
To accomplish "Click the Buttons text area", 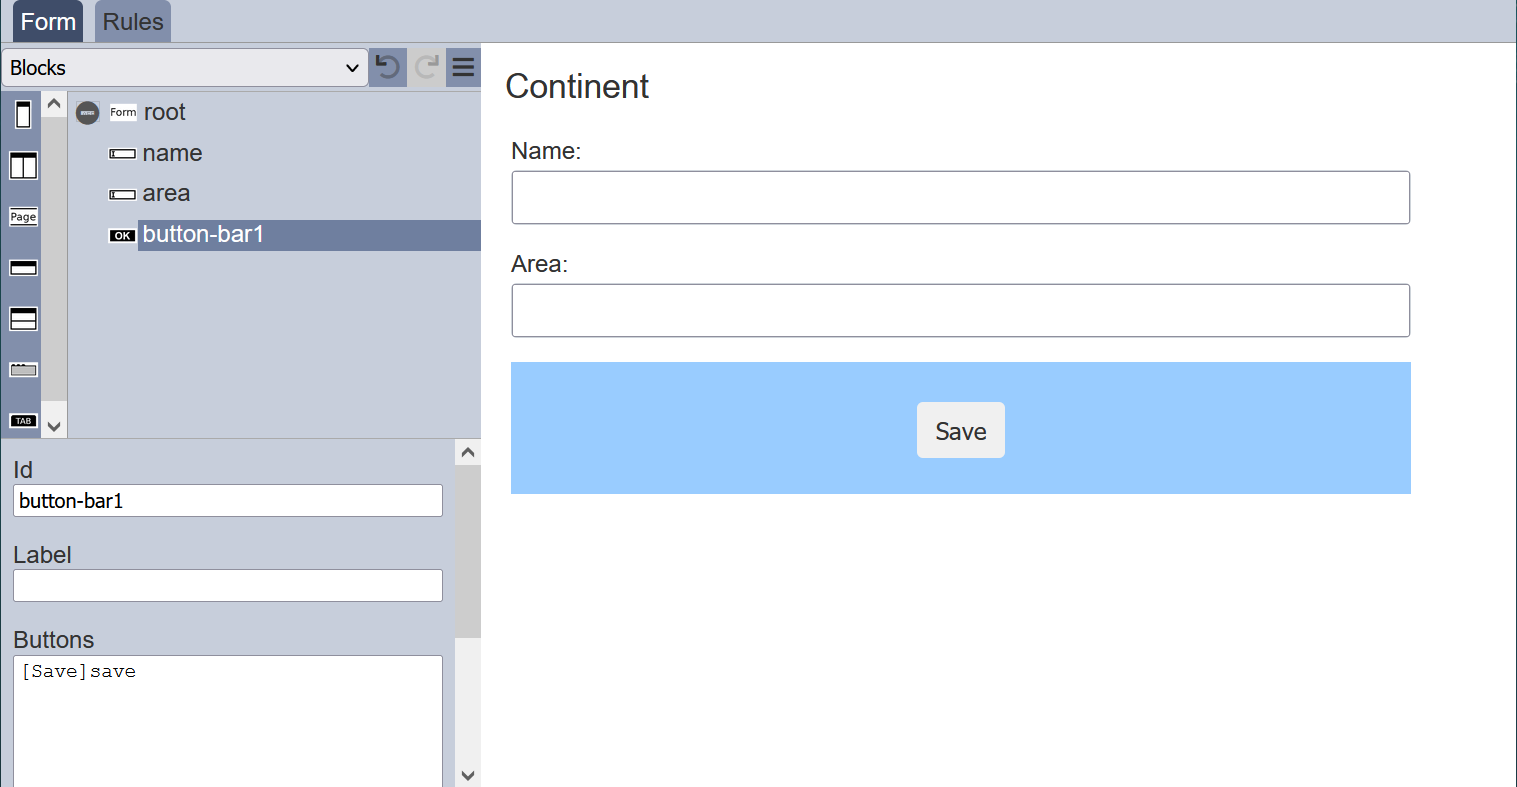I will tap(228, 721).
